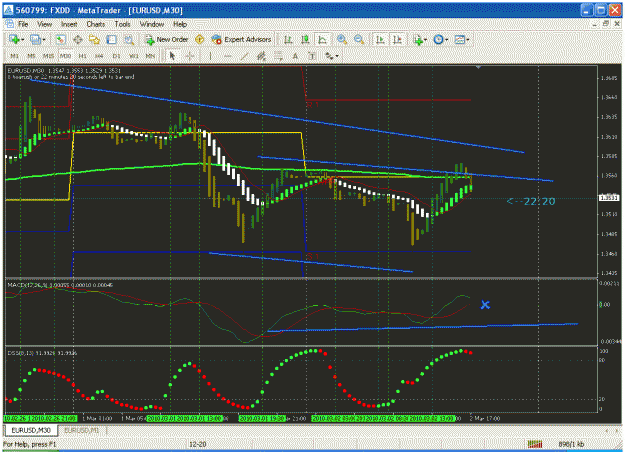This screenshot has width=625, height=452.
Task: Switch to Bar Chart display
Action: click(288, 39)
